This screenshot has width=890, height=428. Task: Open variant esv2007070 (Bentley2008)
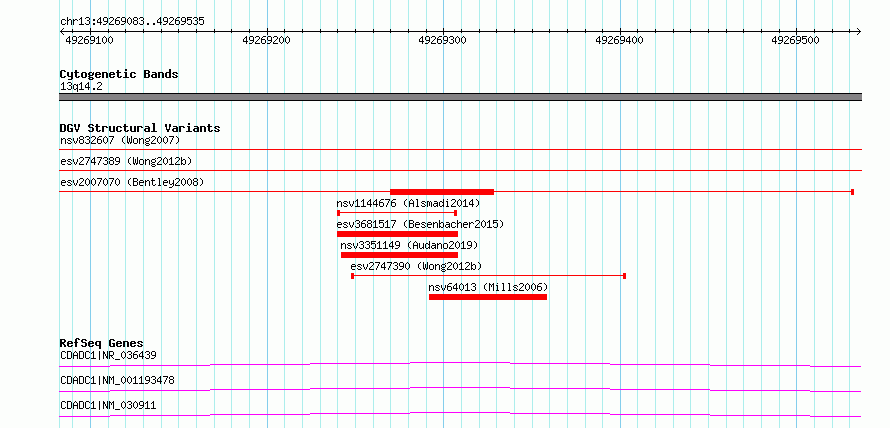[132, 183]
